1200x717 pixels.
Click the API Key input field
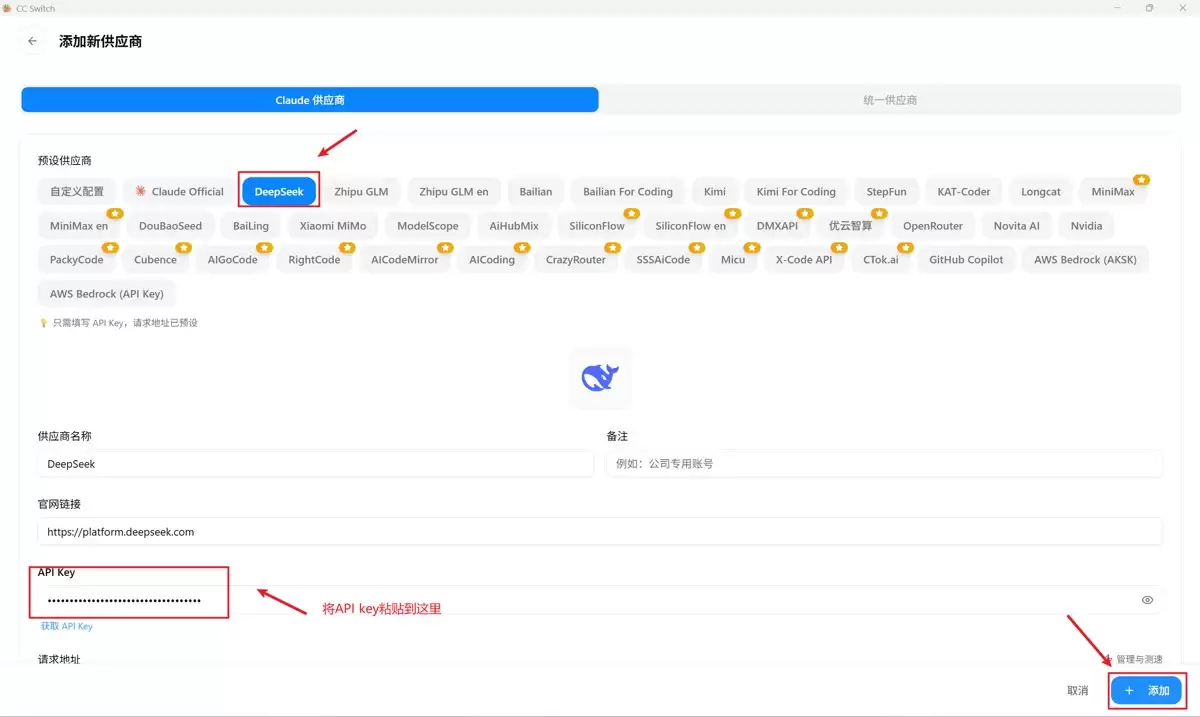[x=600, y=600]
